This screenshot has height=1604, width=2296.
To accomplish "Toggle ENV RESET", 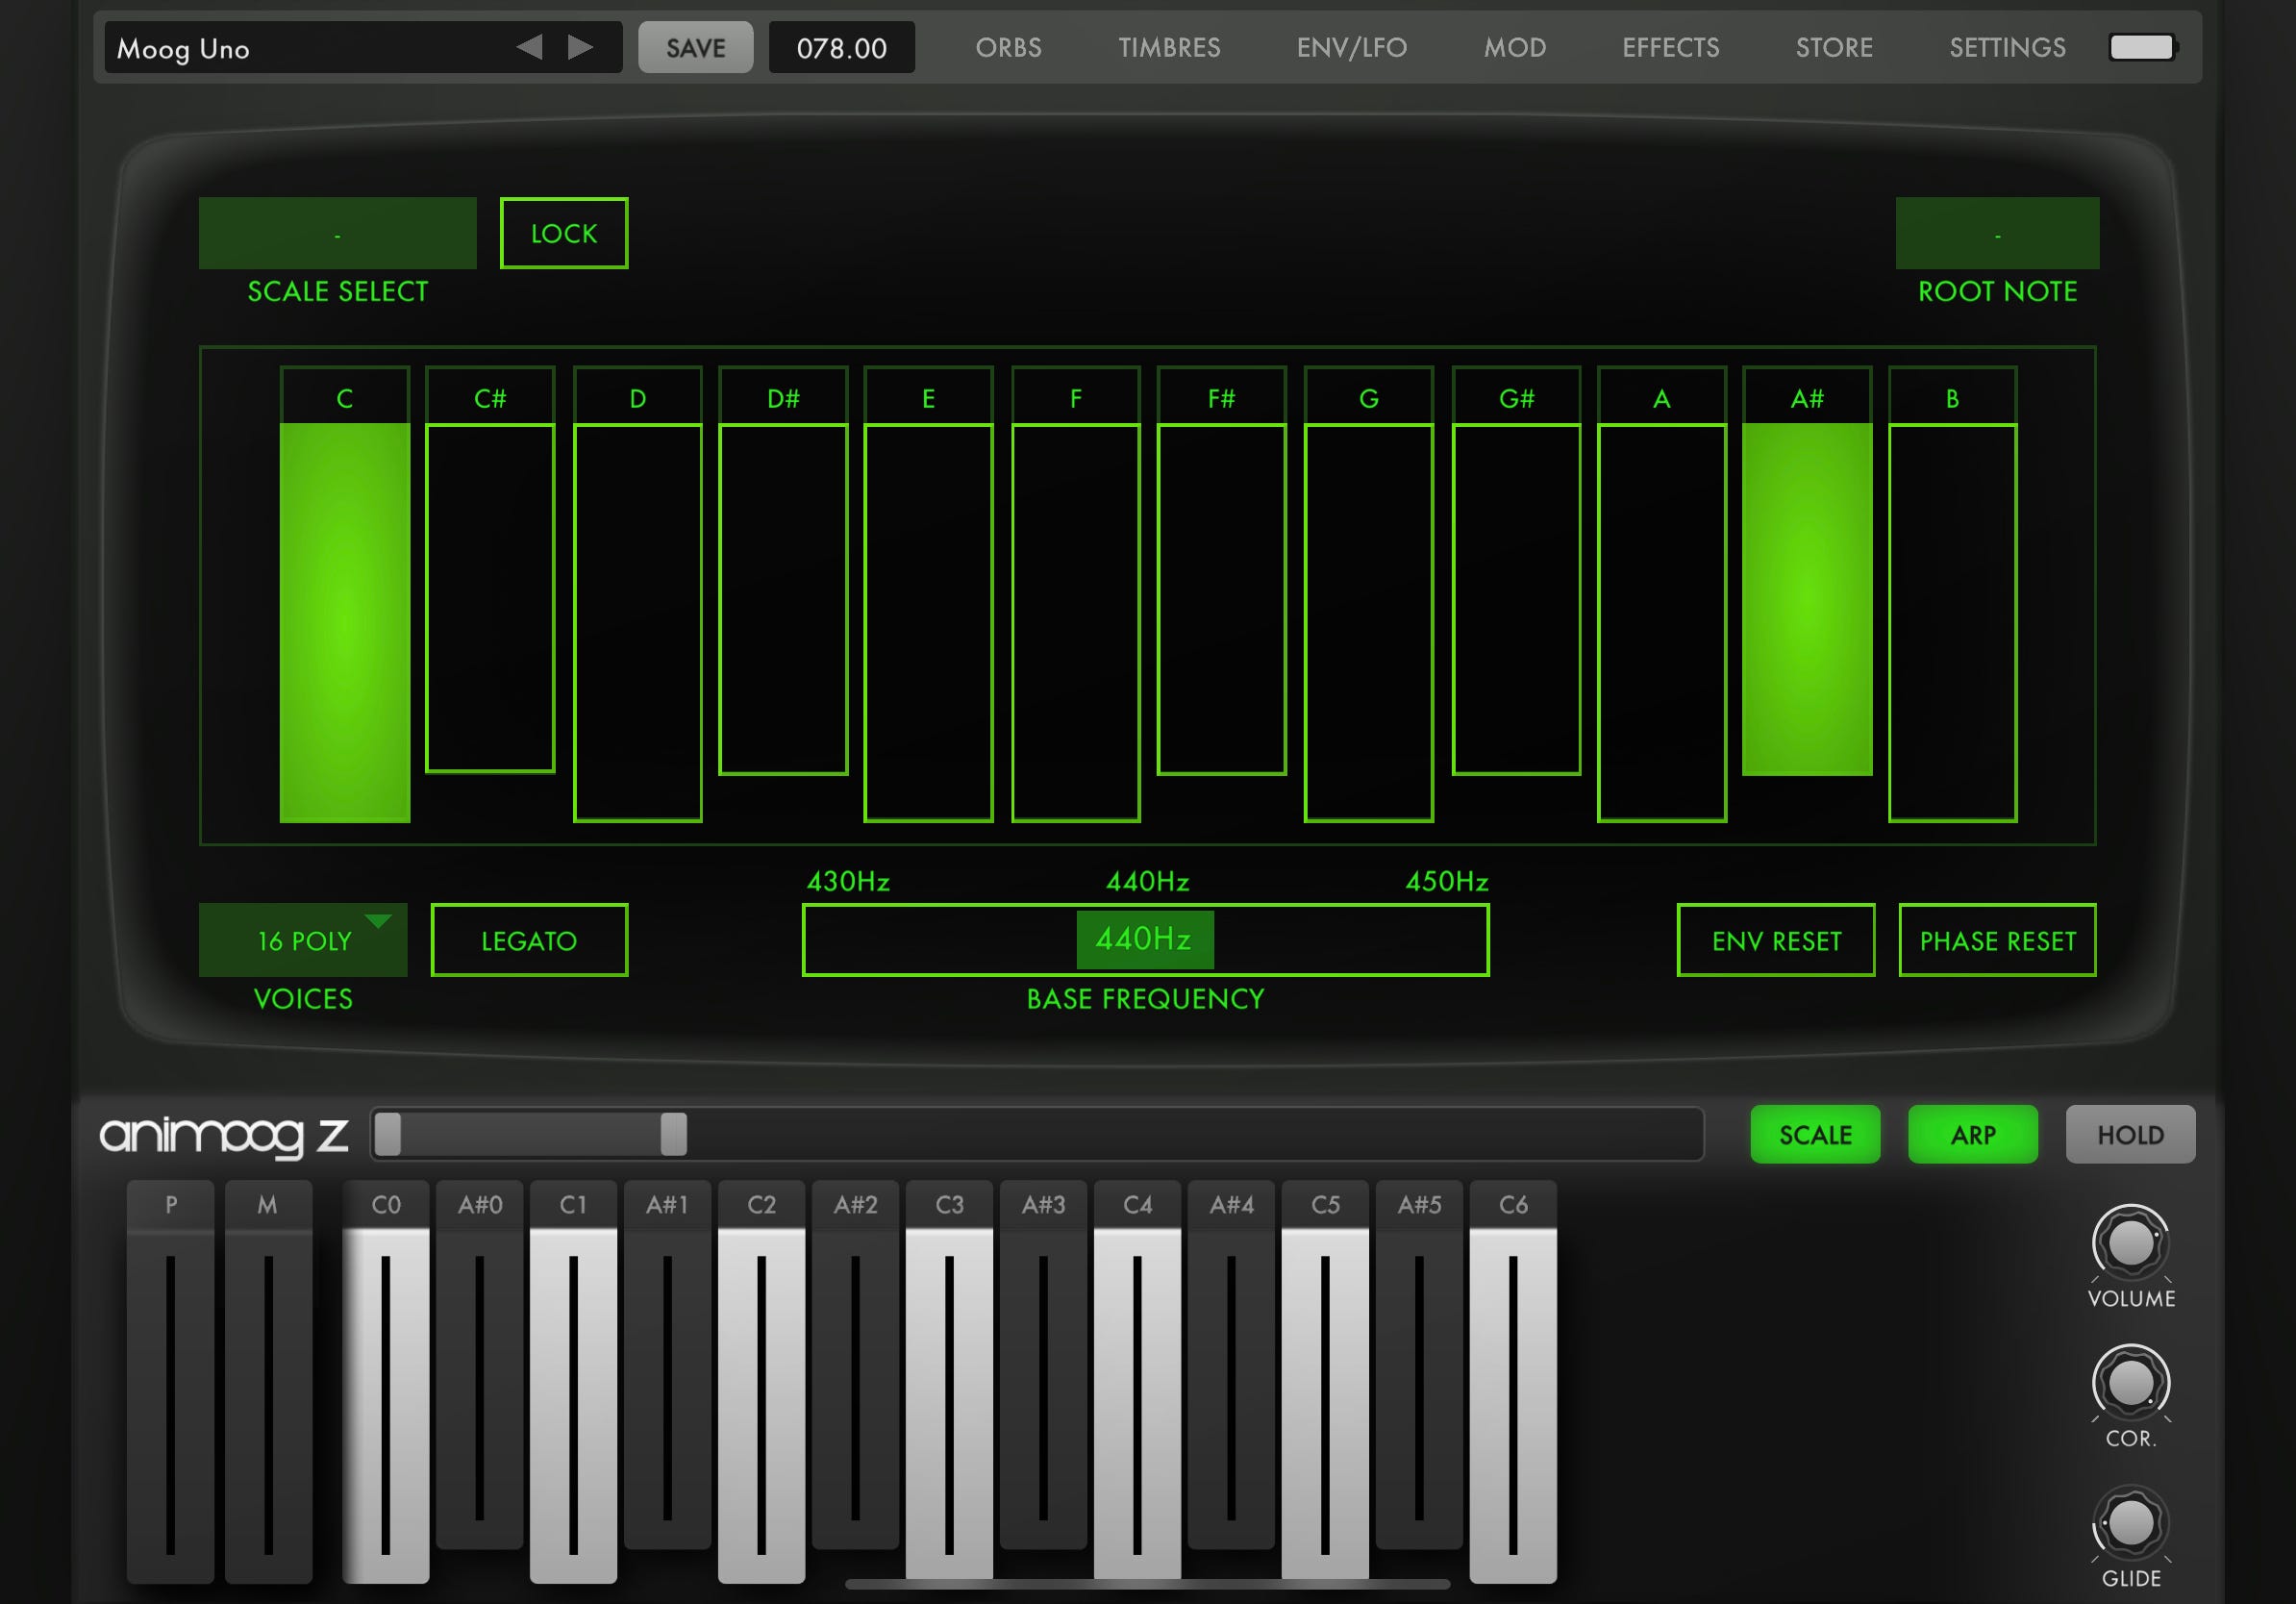I will click(x=1776, y=940).
